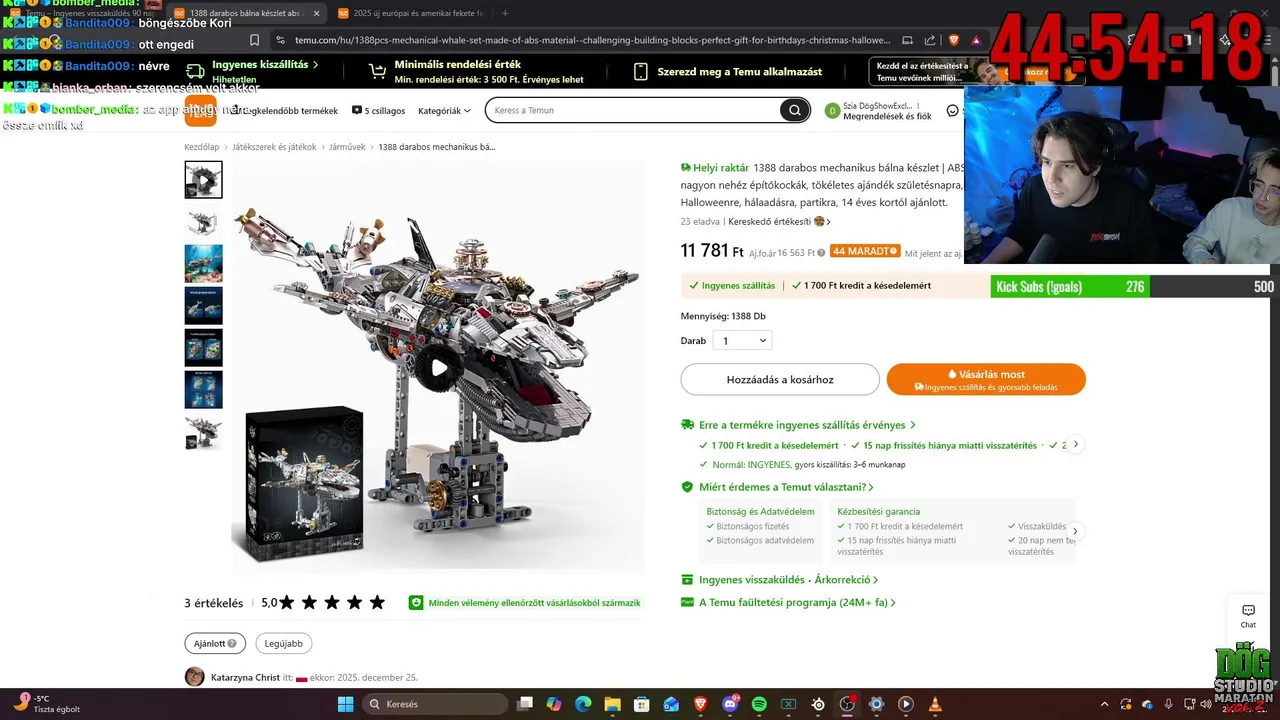This screenshot has height=720, width=1280.
Task: Click the '3 értékelés' review count
Action: (214, 603)
